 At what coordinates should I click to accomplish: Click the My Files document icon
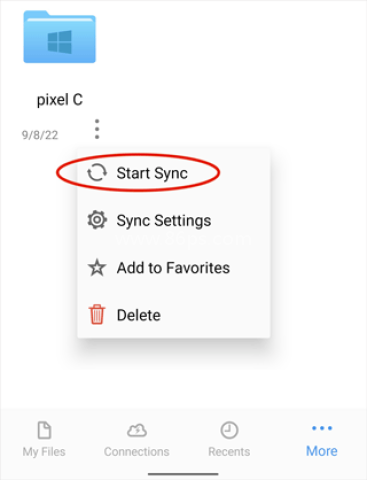44,430
